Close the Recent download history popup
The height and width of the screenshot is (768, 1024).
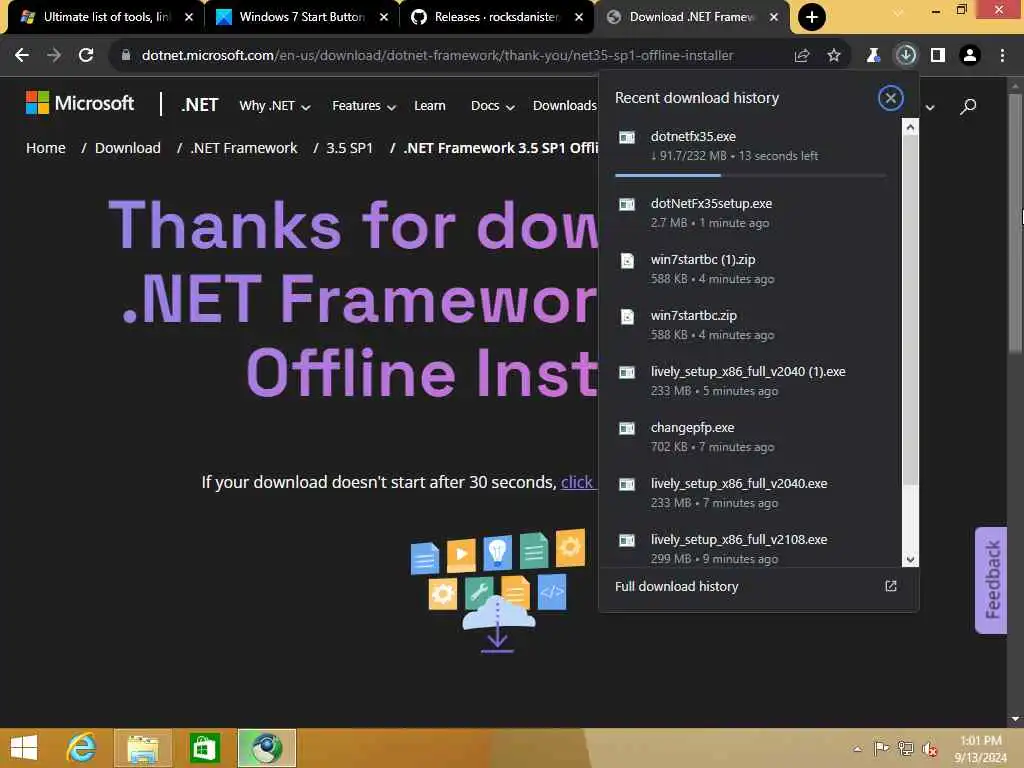pos(890,98)
